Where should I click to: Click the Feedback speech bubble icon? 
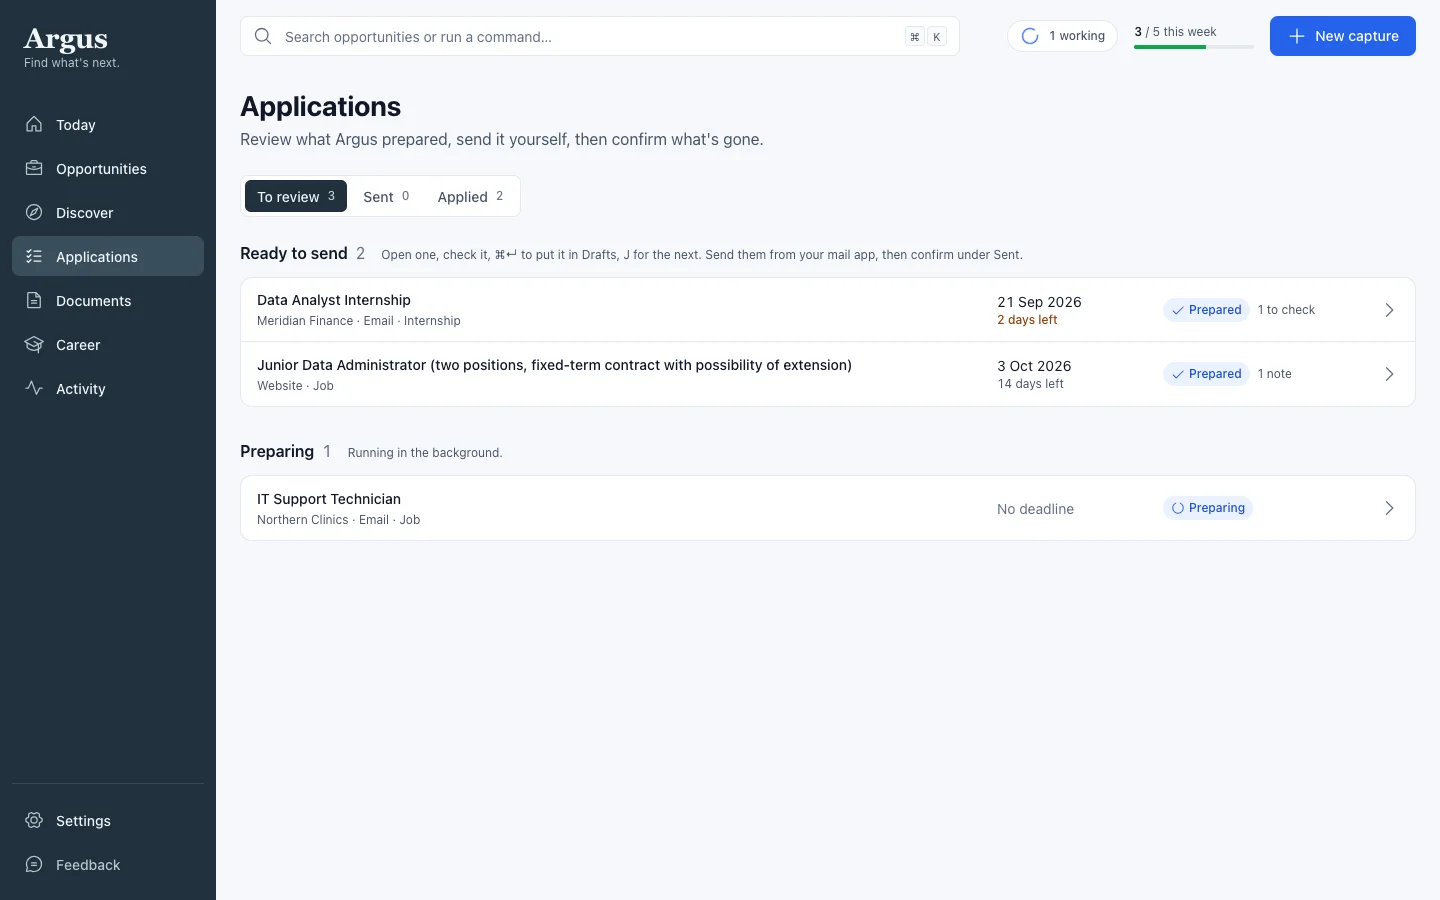(34, 864)
